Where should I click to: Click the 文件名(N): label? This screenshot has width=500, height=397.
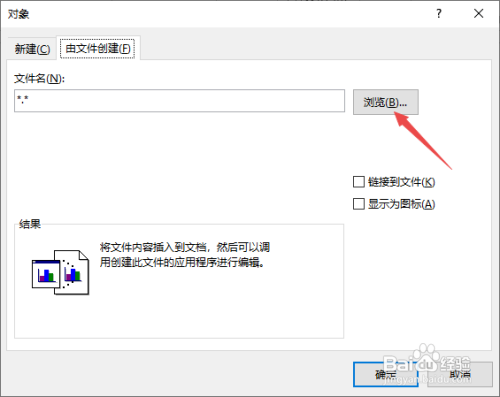coord(39,79)
